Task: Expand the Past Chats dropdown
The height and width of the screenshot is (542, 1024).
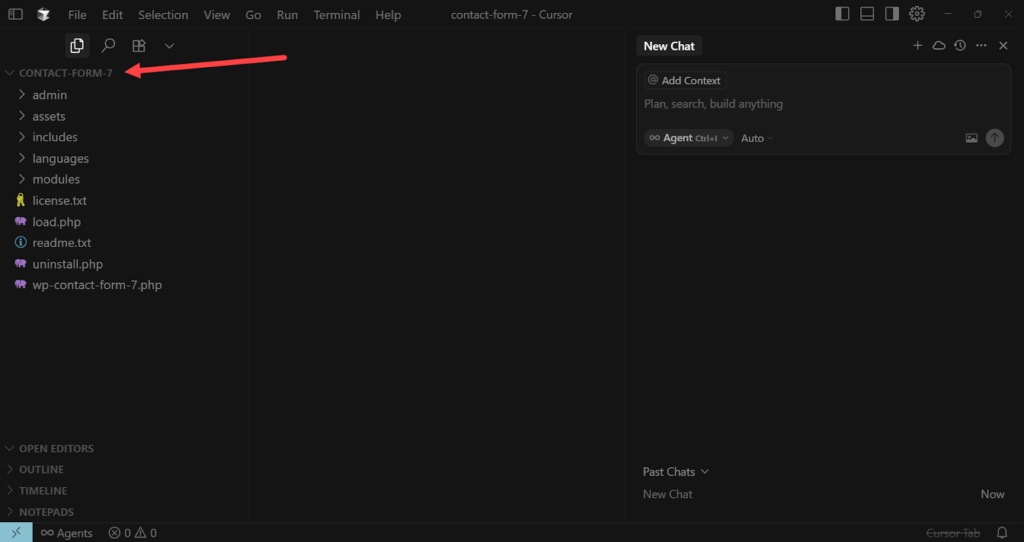Action: (676, 471)
